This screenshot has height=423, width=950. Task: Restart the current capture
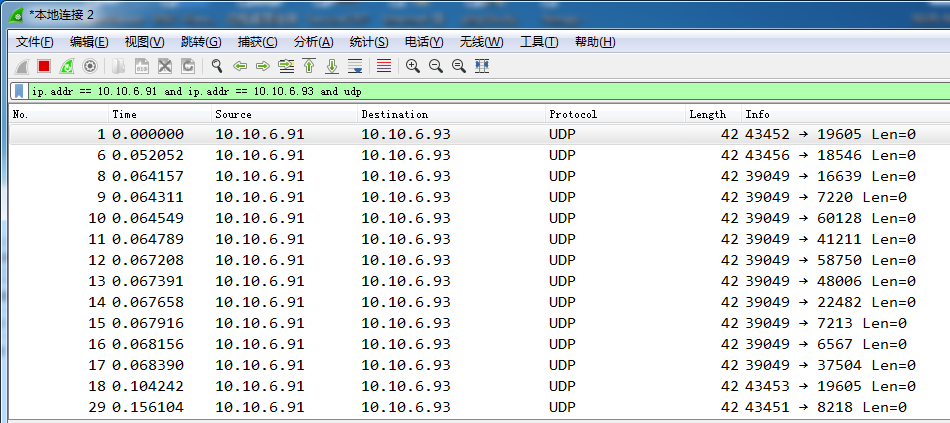67,66
